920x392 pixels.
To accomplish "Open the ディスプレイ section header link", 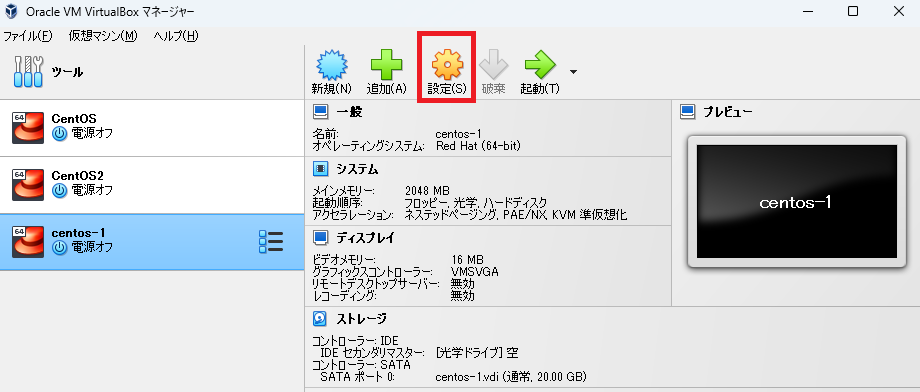I will coord(366,238).
